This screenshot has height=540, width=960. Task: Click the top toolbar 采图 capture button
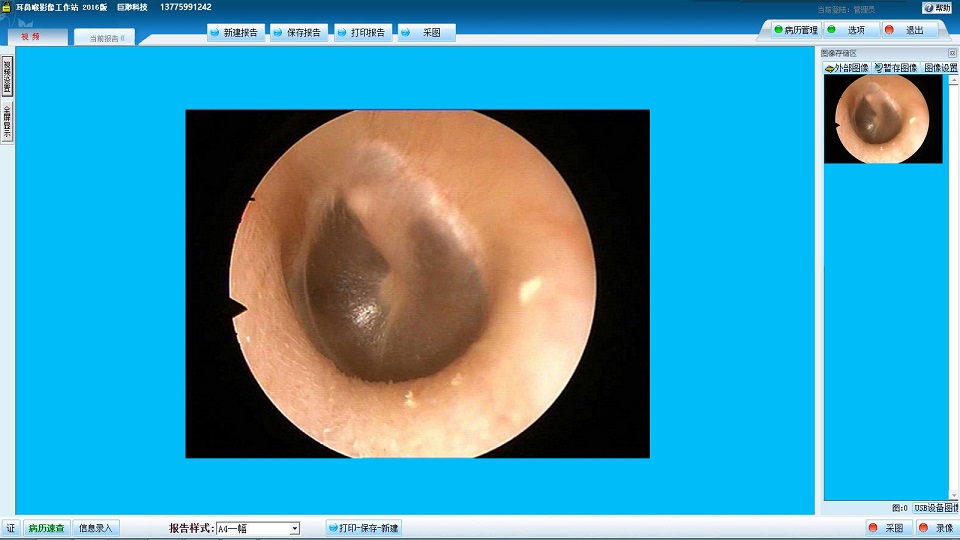426,32
